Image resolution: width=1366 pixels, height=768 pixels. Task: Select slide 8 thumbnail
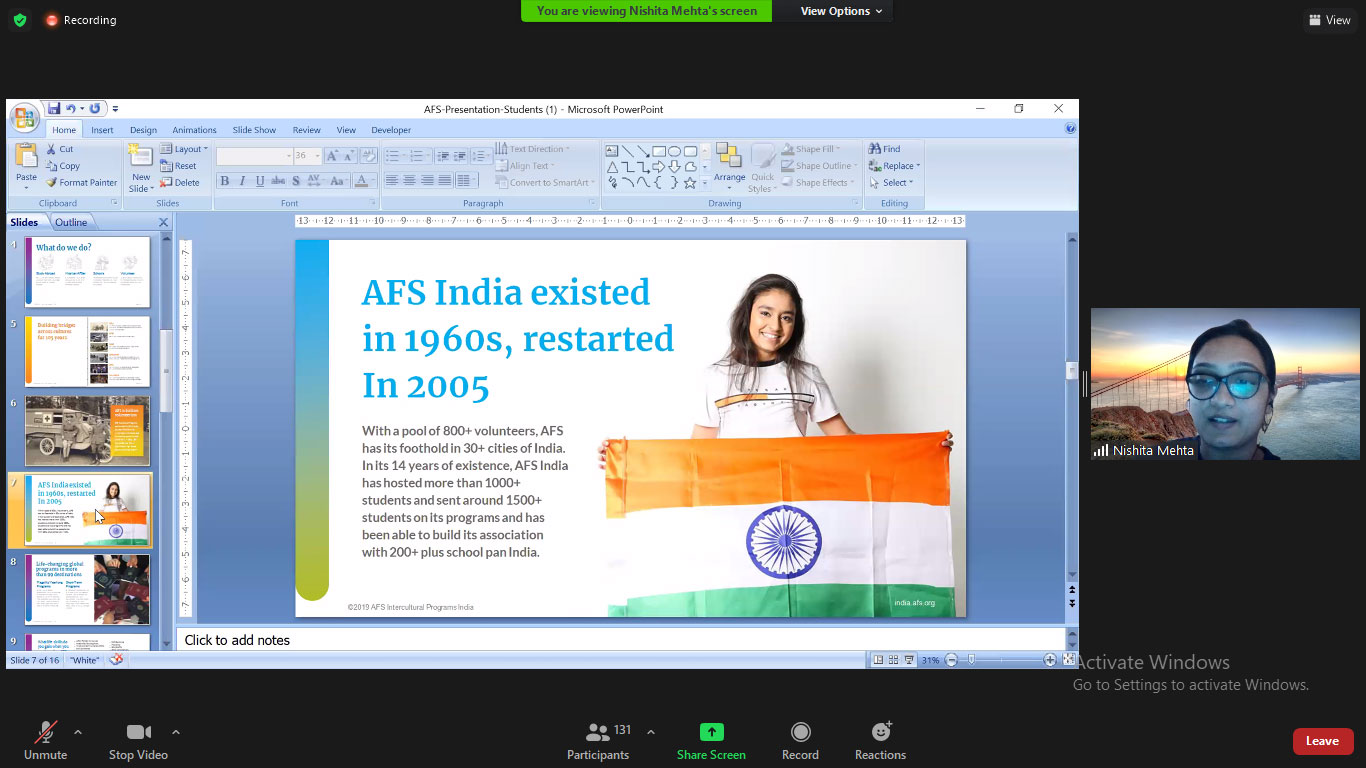coord(87,590)
